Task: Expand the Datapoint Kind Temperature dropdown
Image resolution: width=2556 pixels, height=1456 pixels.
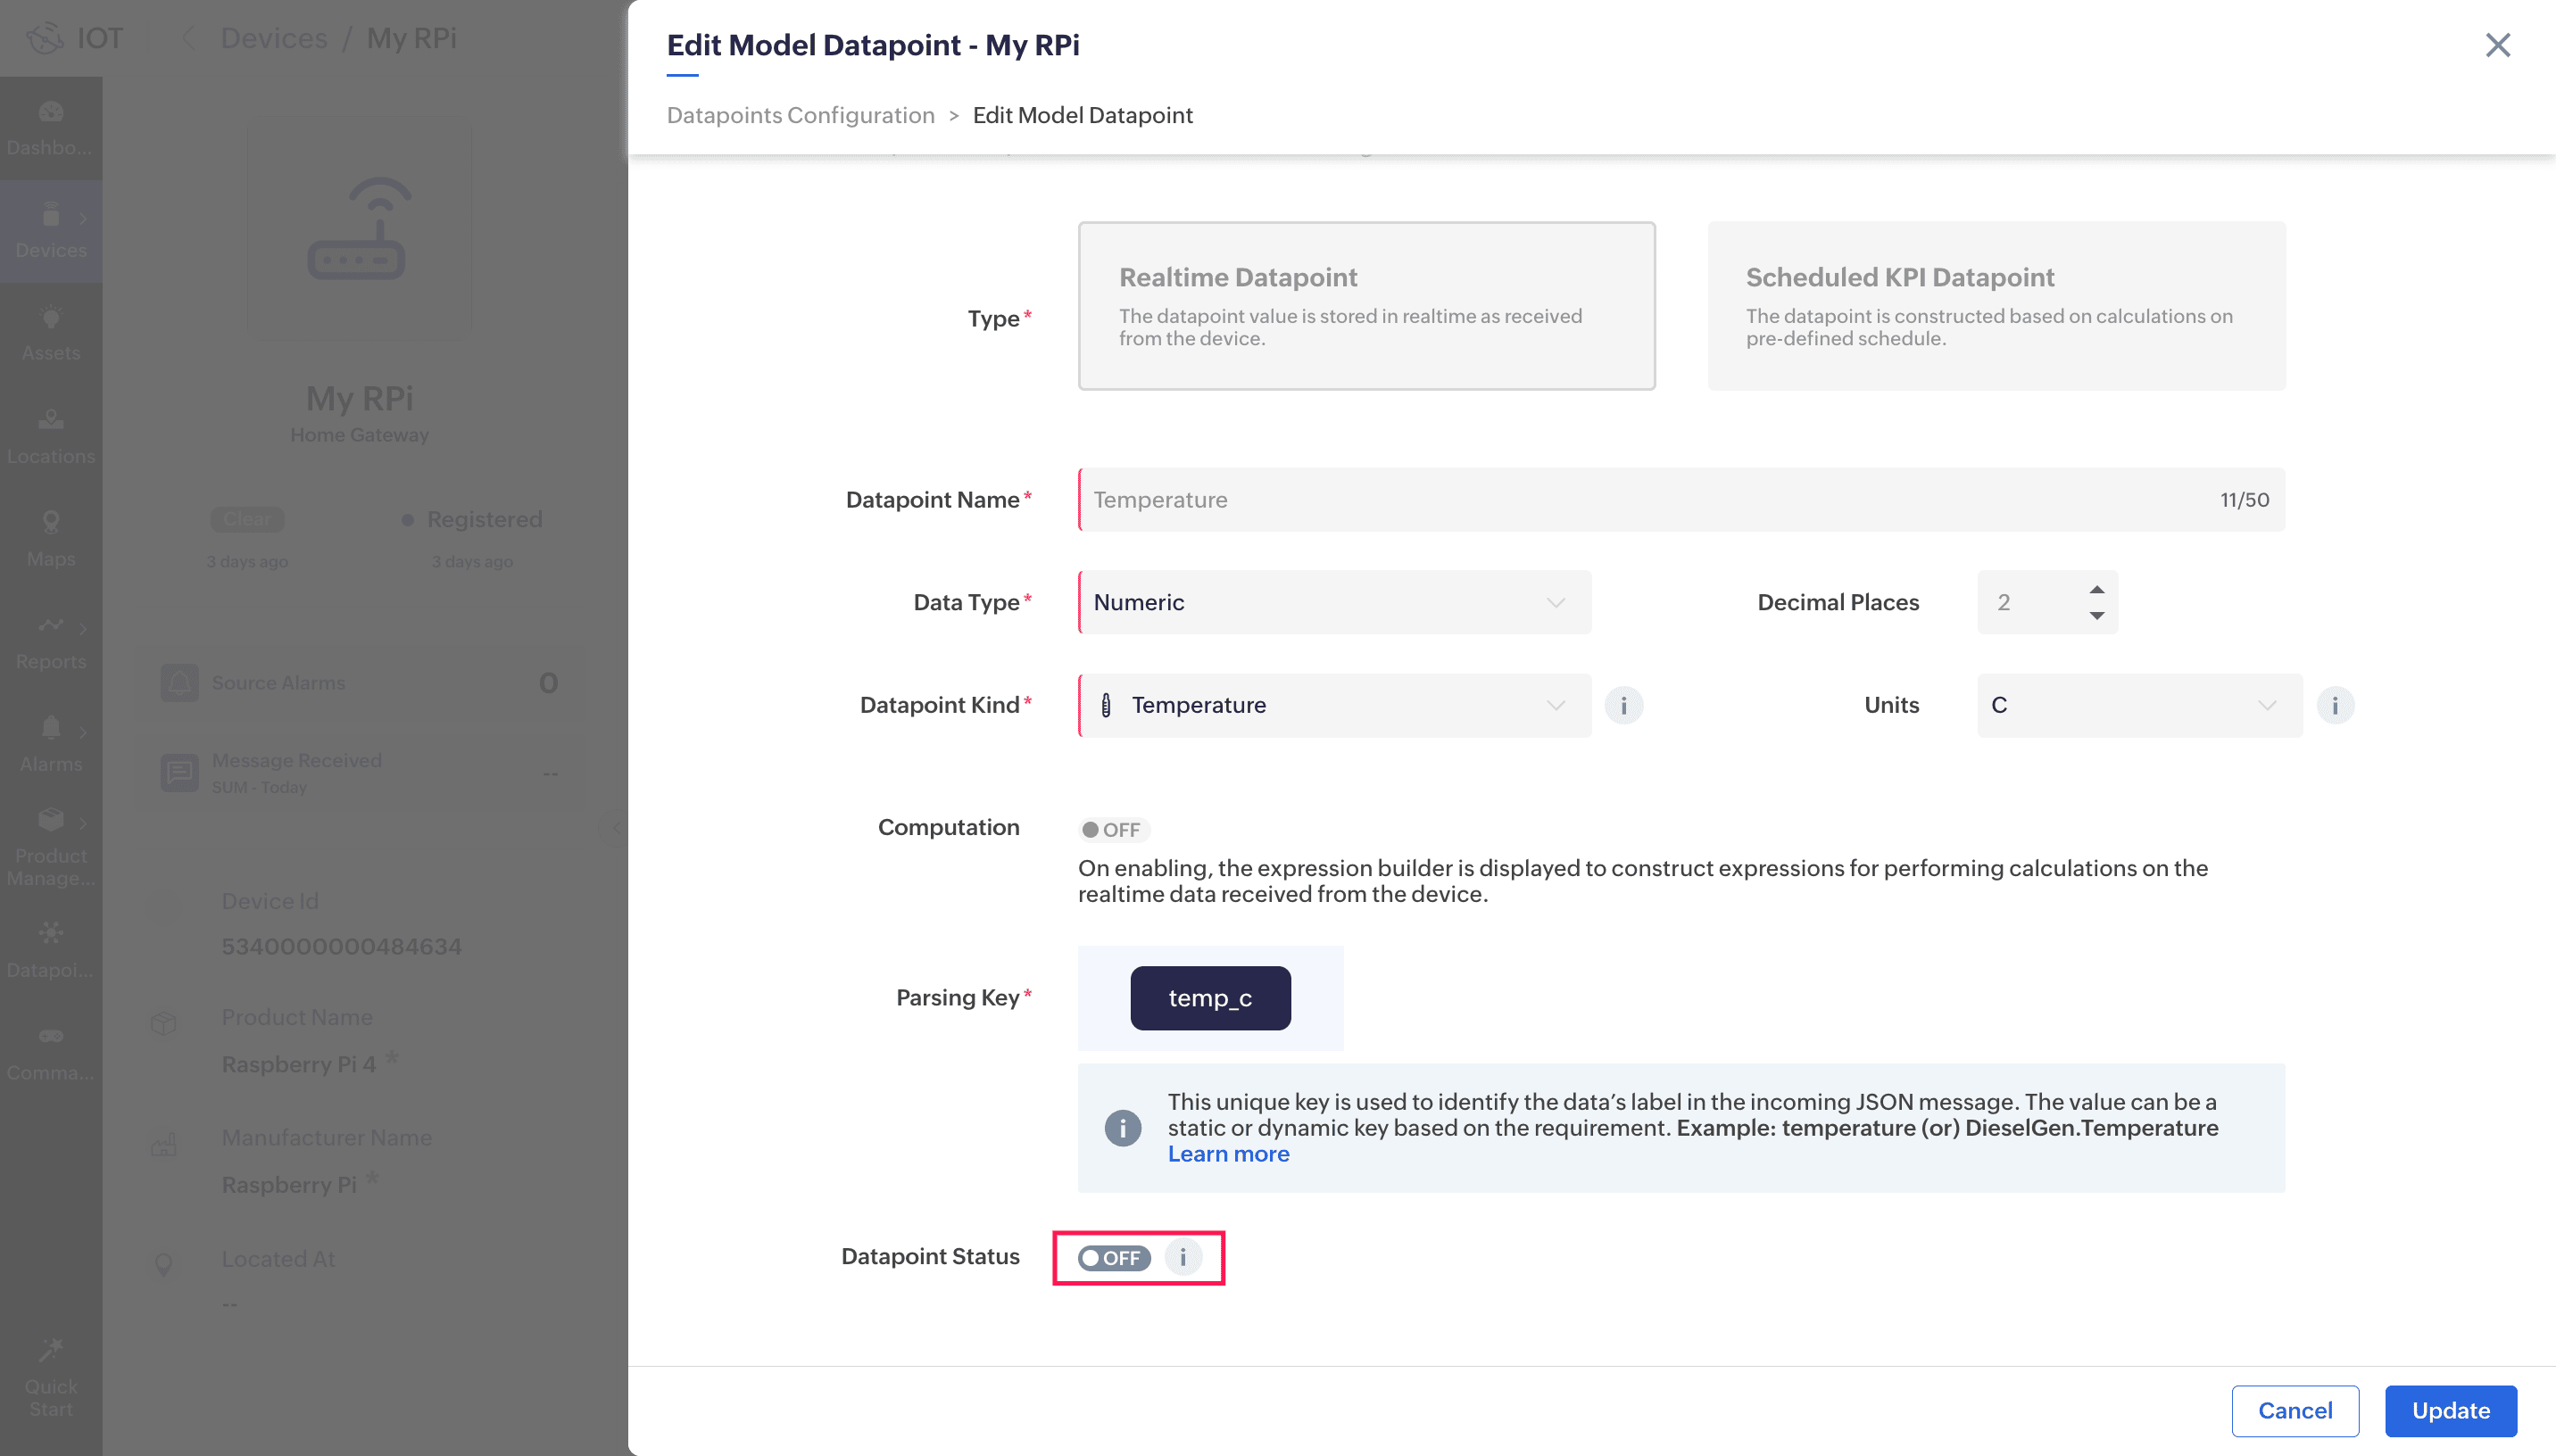Action: pos(1334,705)
